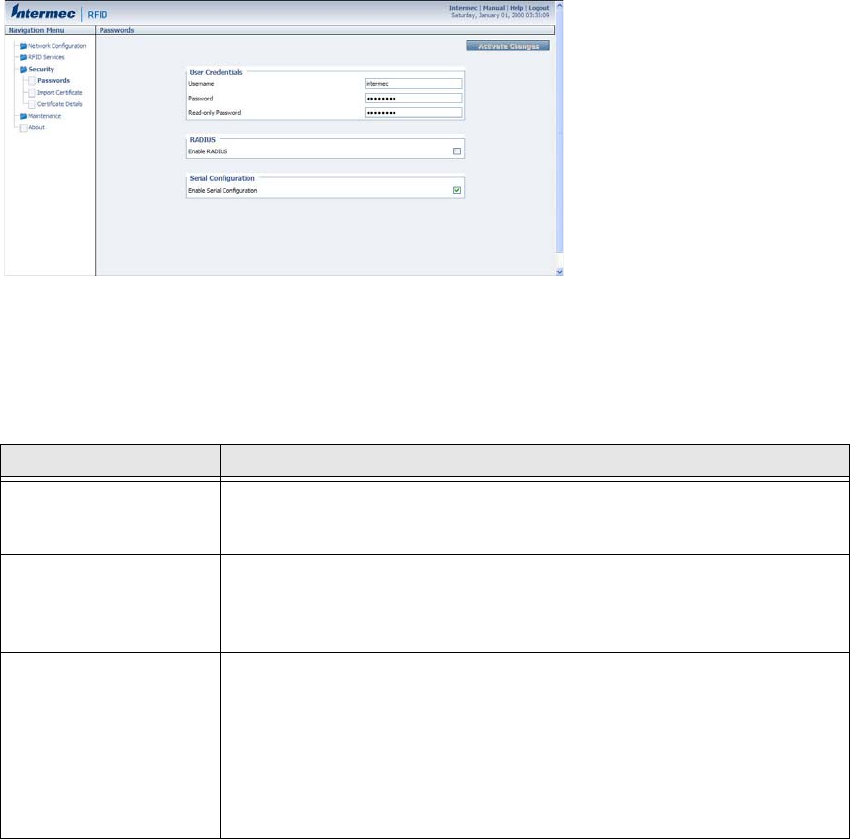Click the Maintenance folder icon
This screenshot has width=850, height=839.
tap(23, 117)
